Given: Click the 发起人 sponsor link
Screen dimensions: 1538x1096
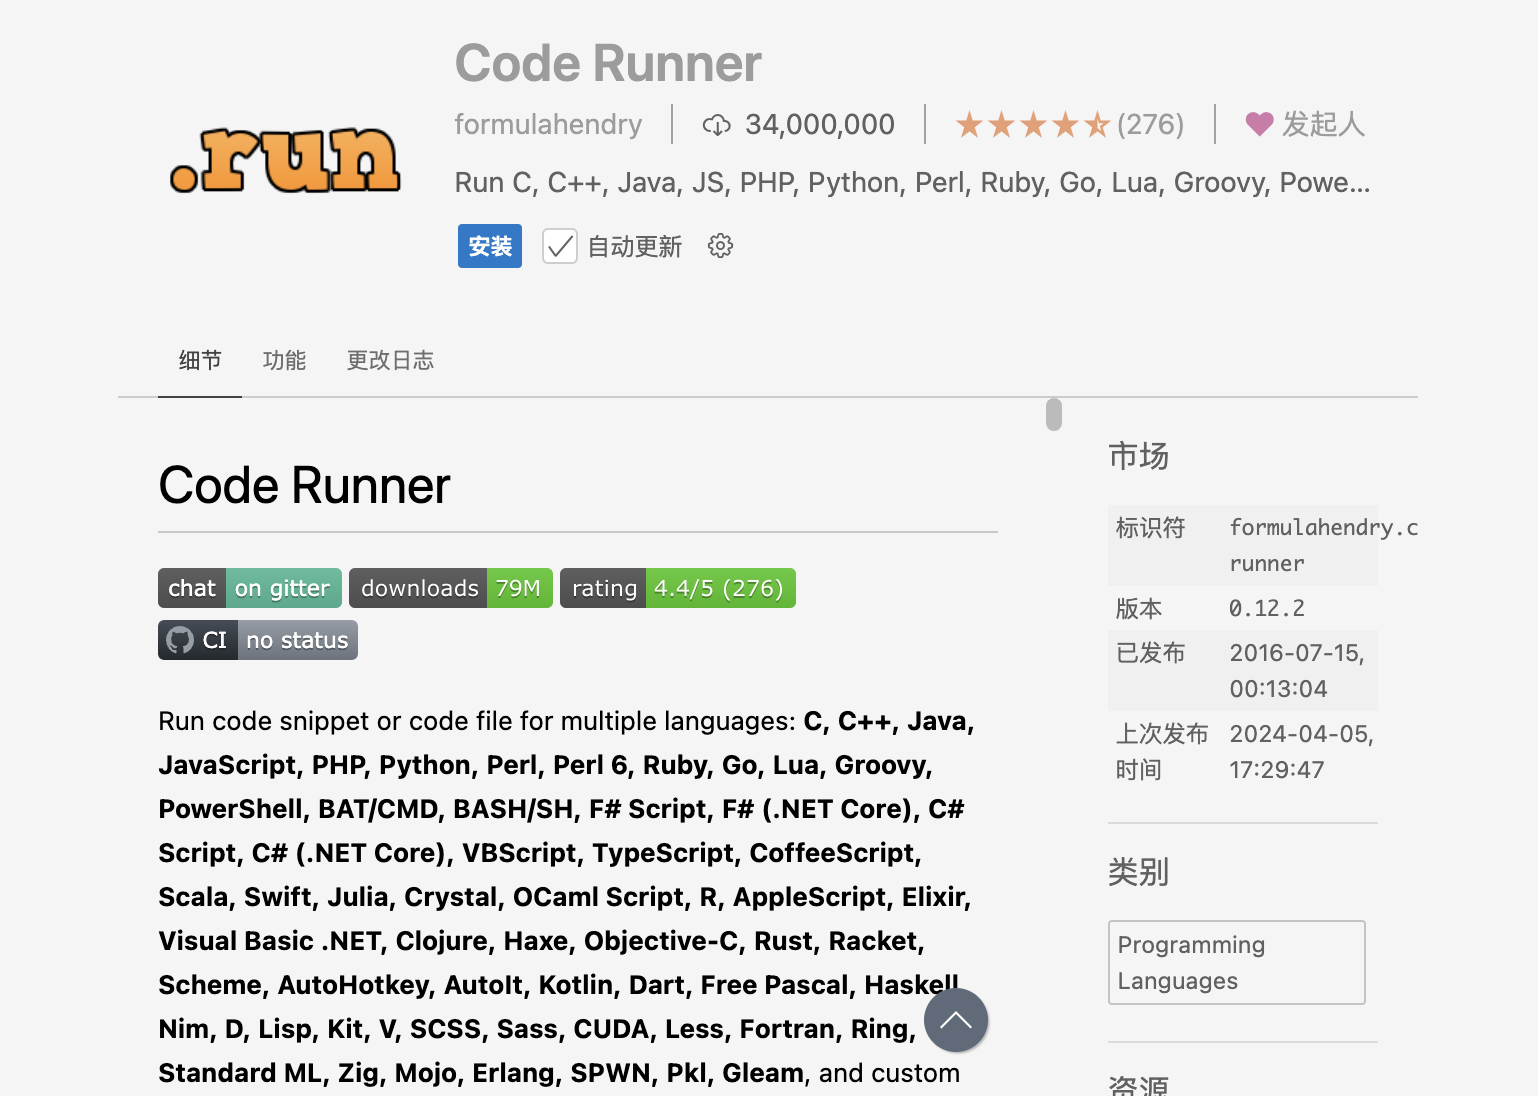Looking at the screenshot, I should coord(1323,124).
